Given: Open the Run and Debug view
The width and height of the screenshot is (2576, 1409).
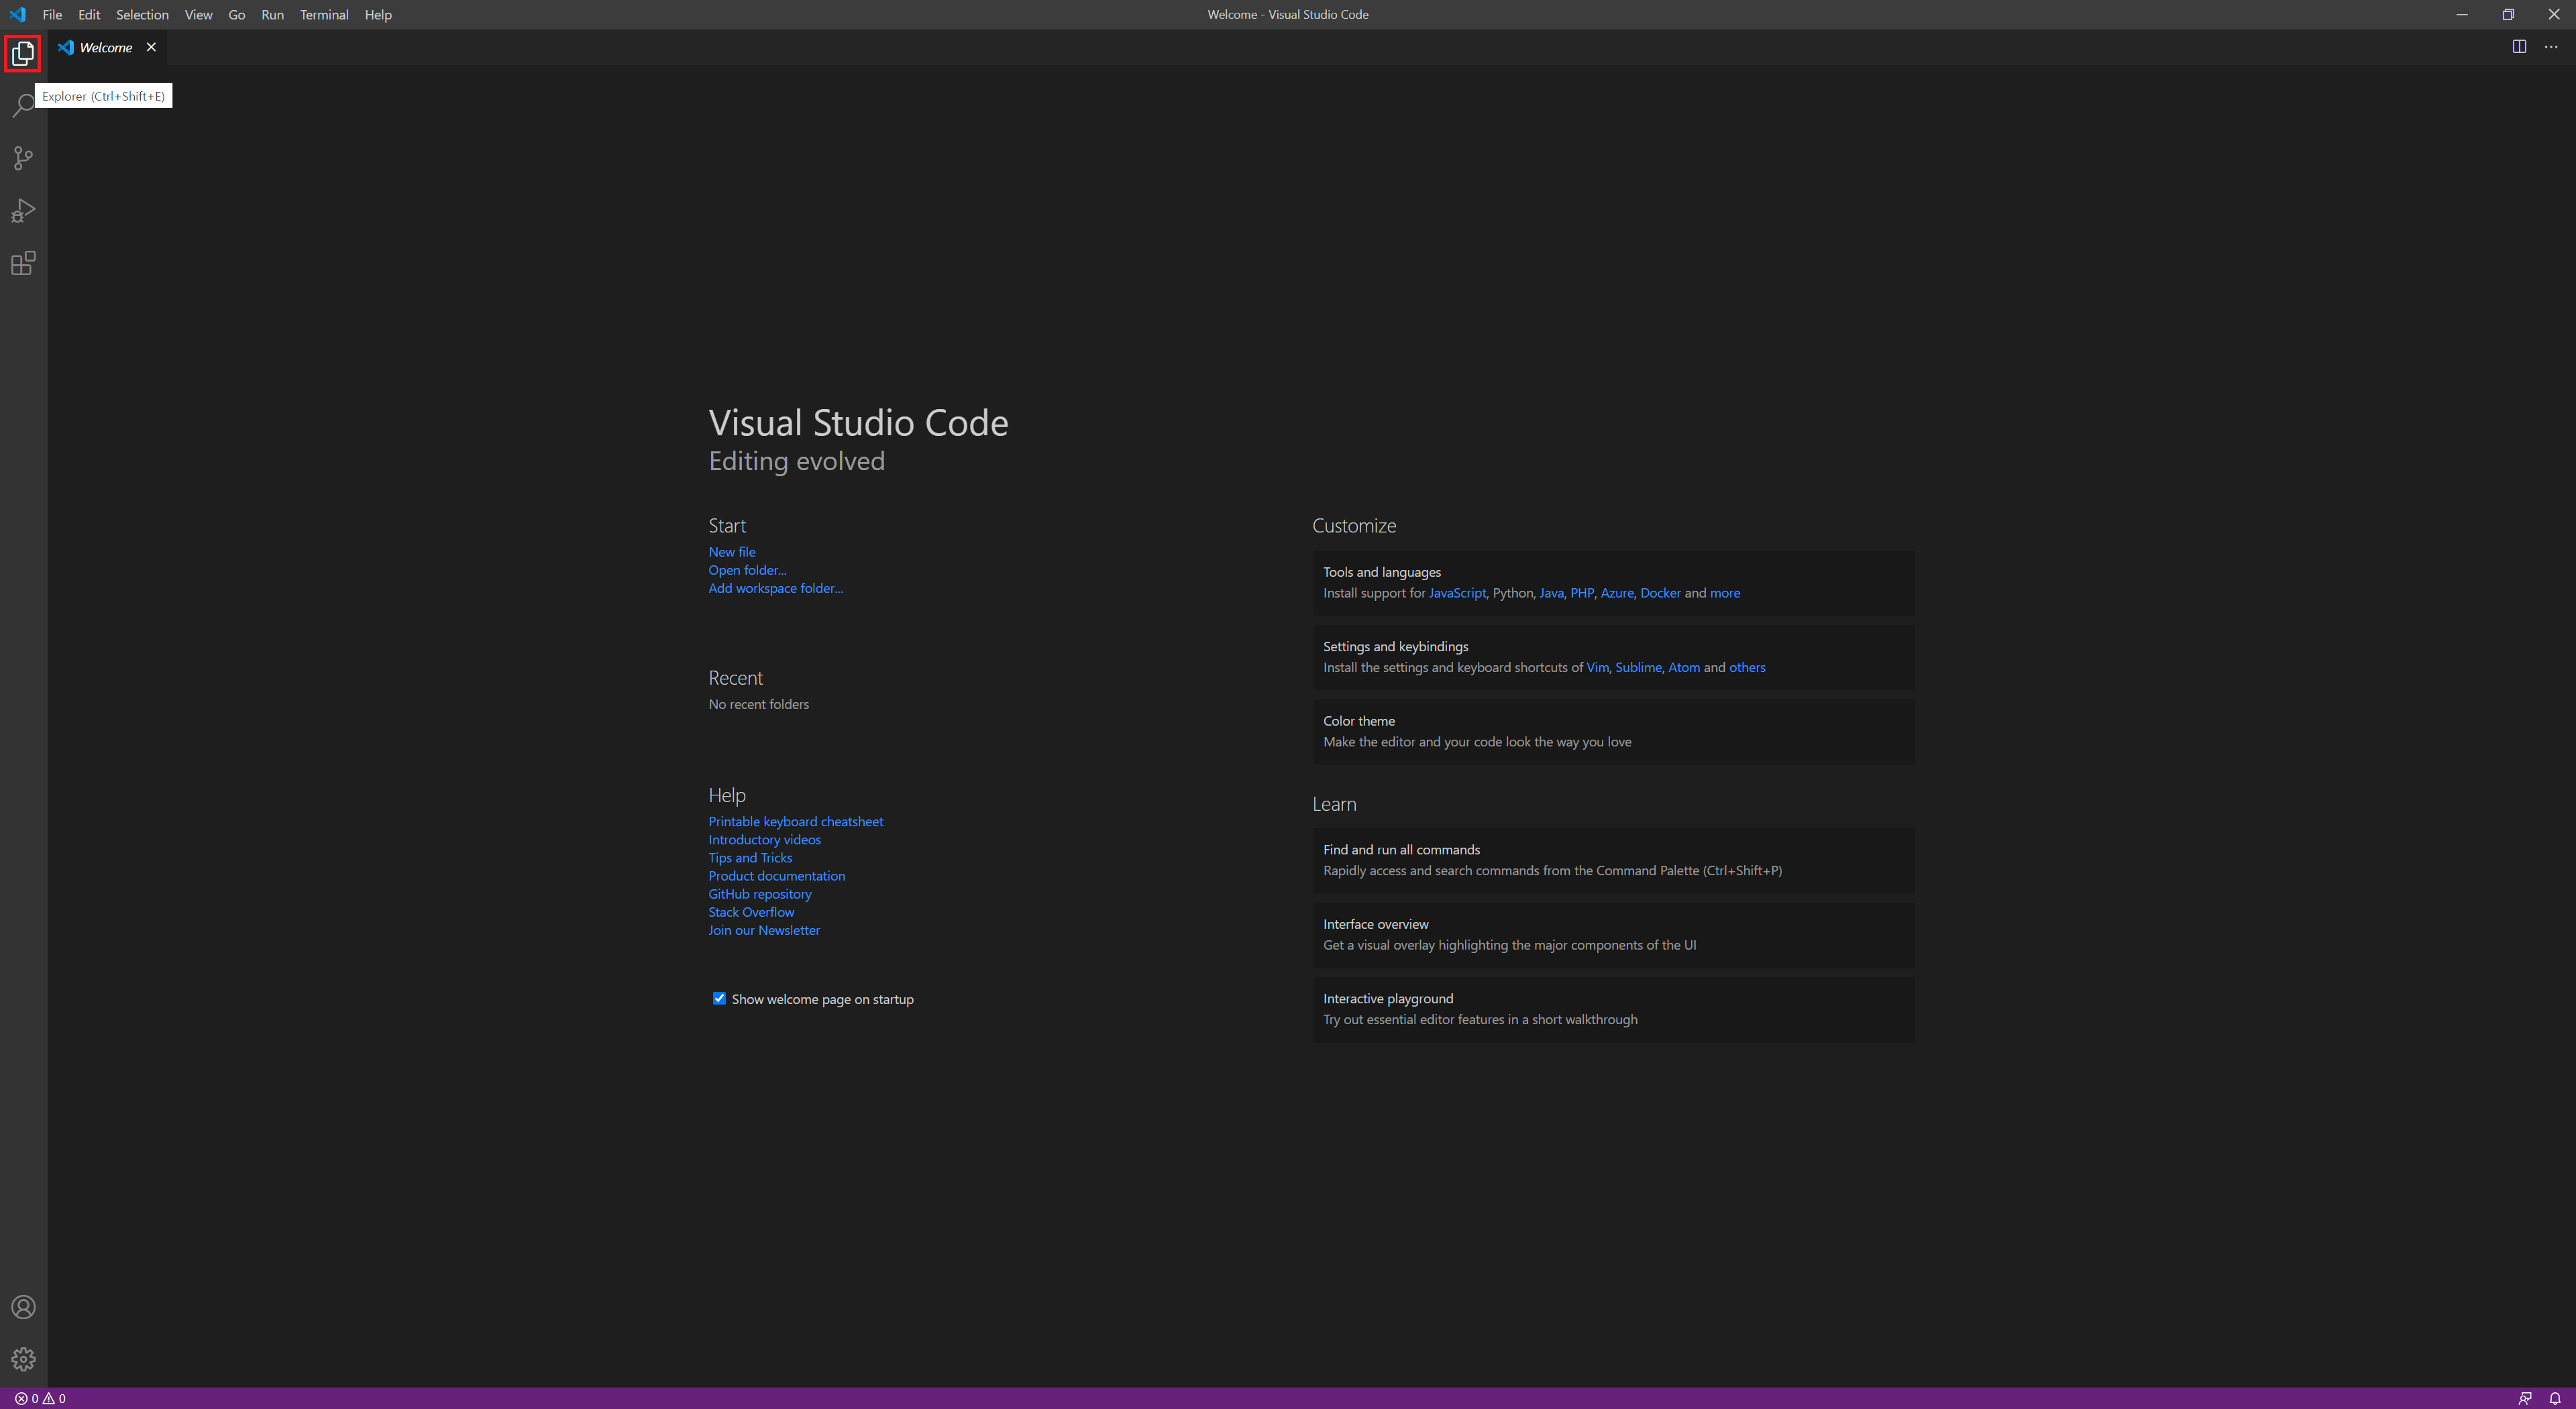Looking at the screenshot, I should 23,211.
